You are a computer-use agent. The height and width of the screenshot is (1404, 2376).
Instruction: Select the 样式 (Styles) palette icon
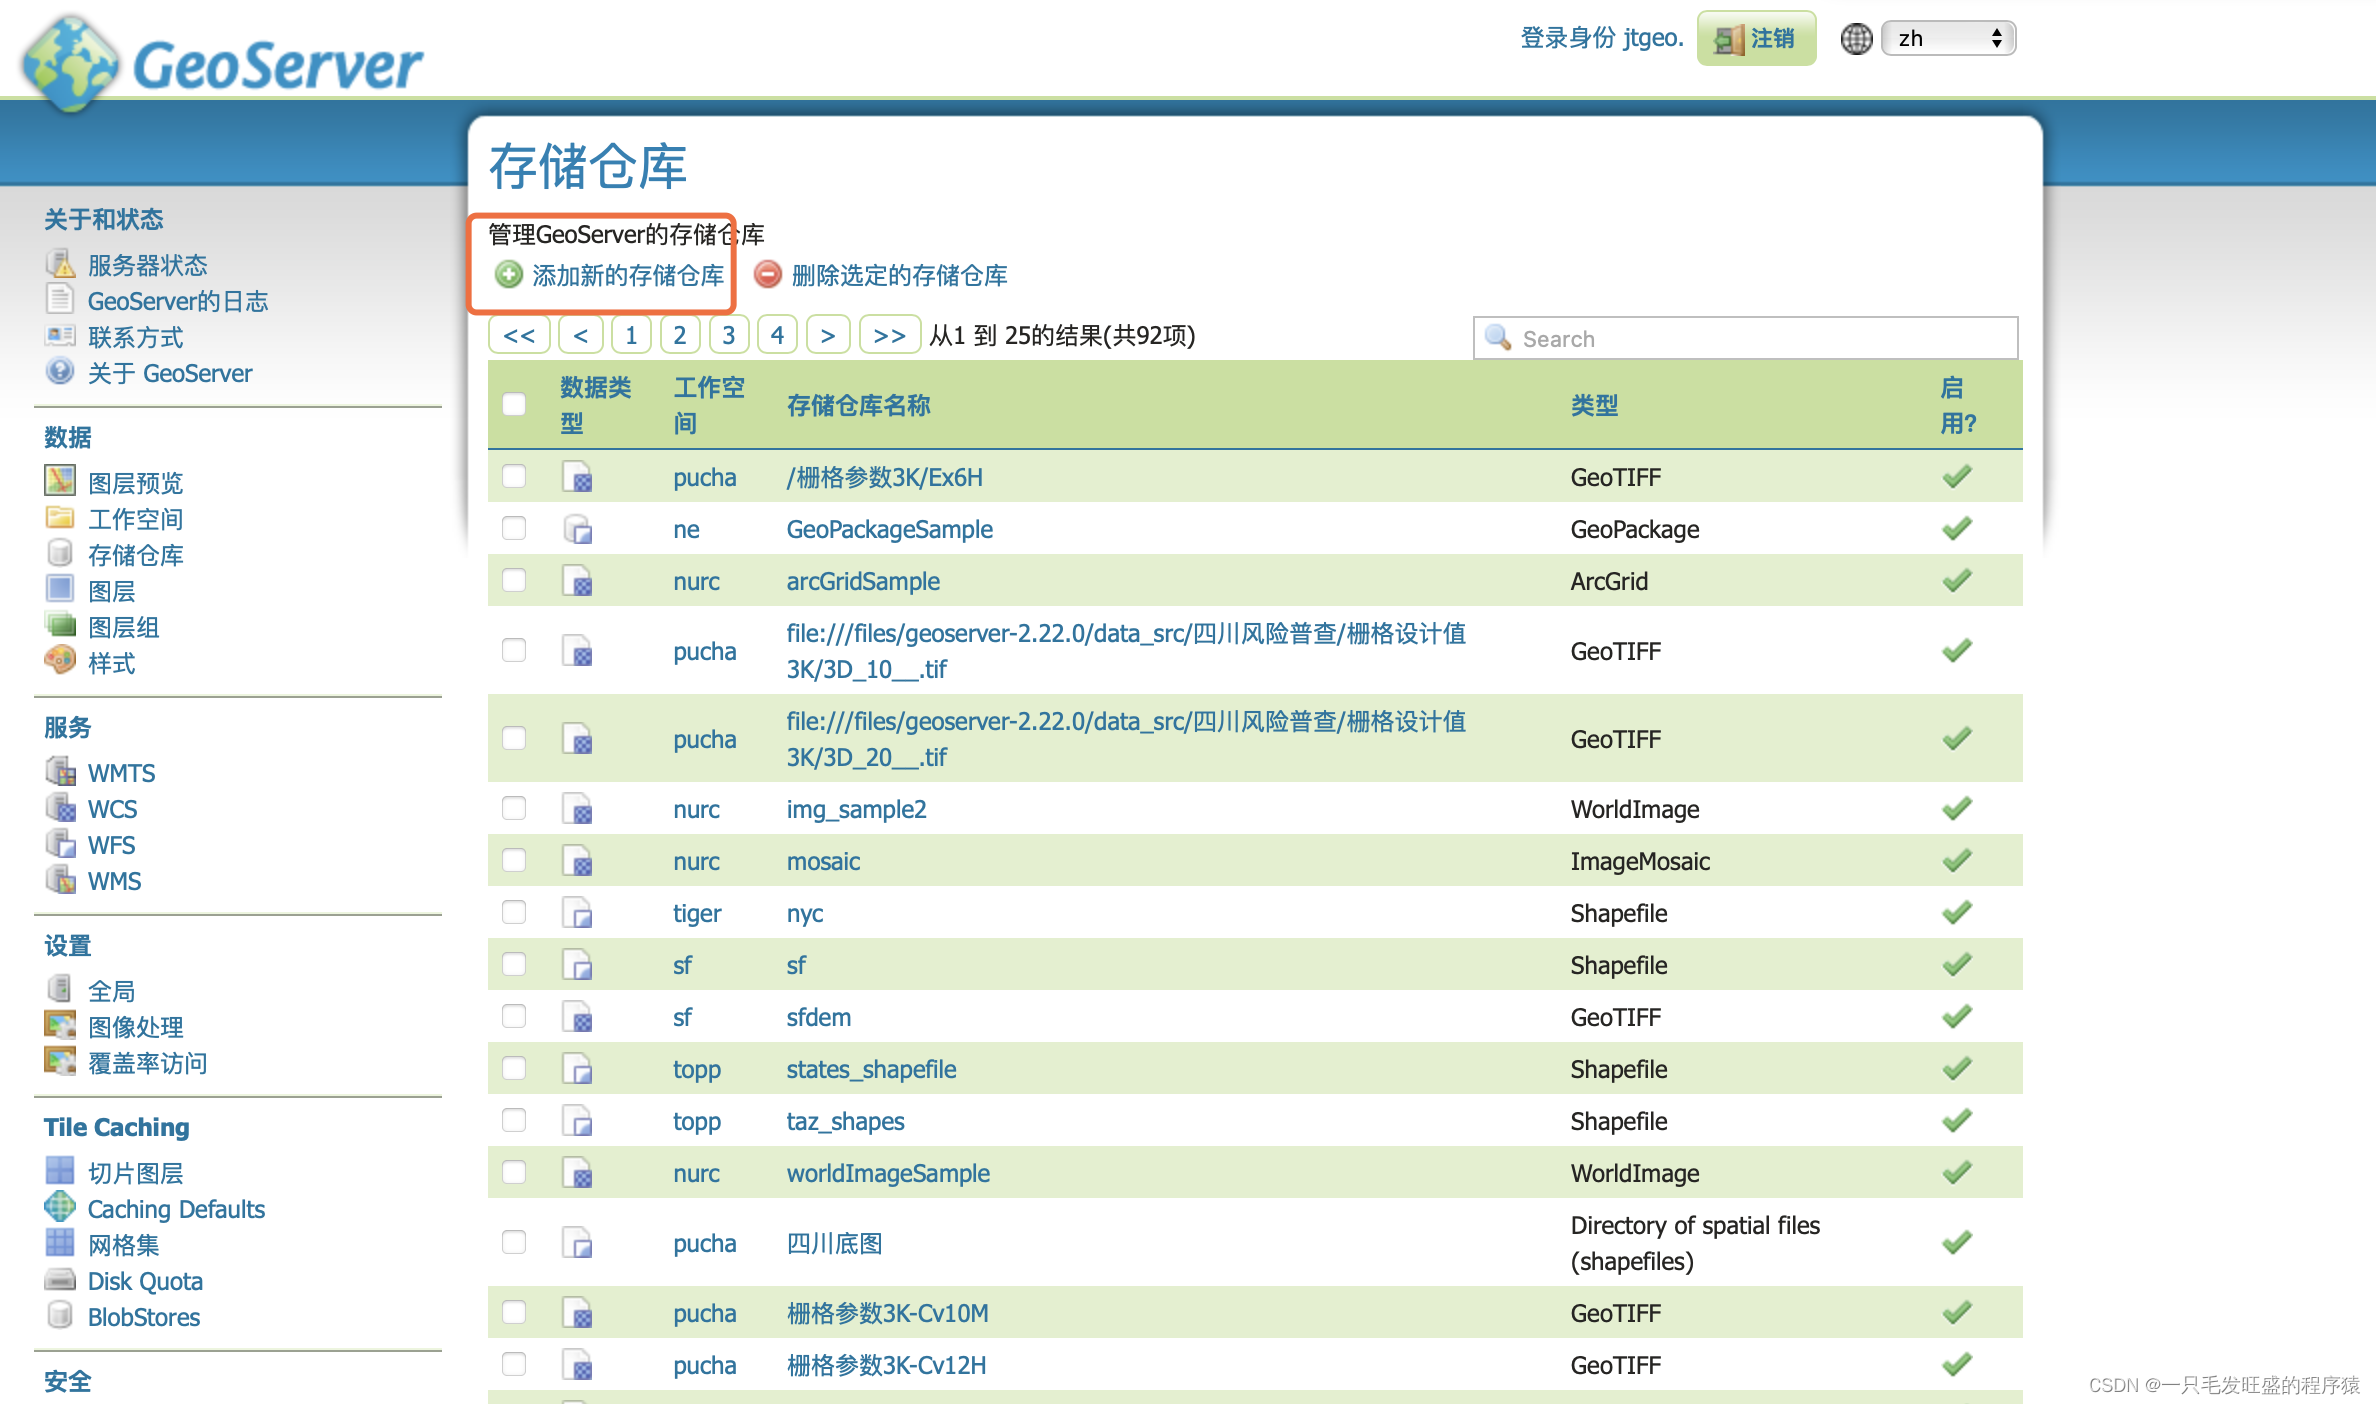60,662
